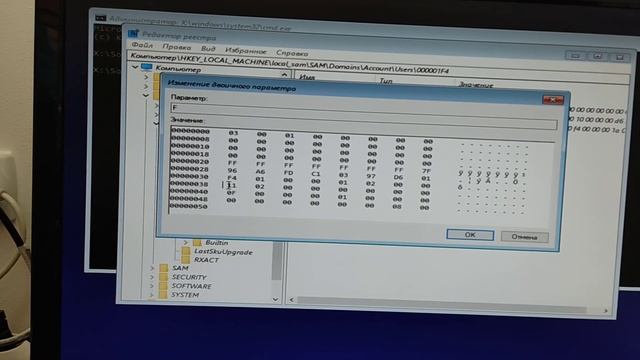Viewport: 640px width, 360px height.
Task: Click the RXACT folder icon
Action: (x=186, y=260)
